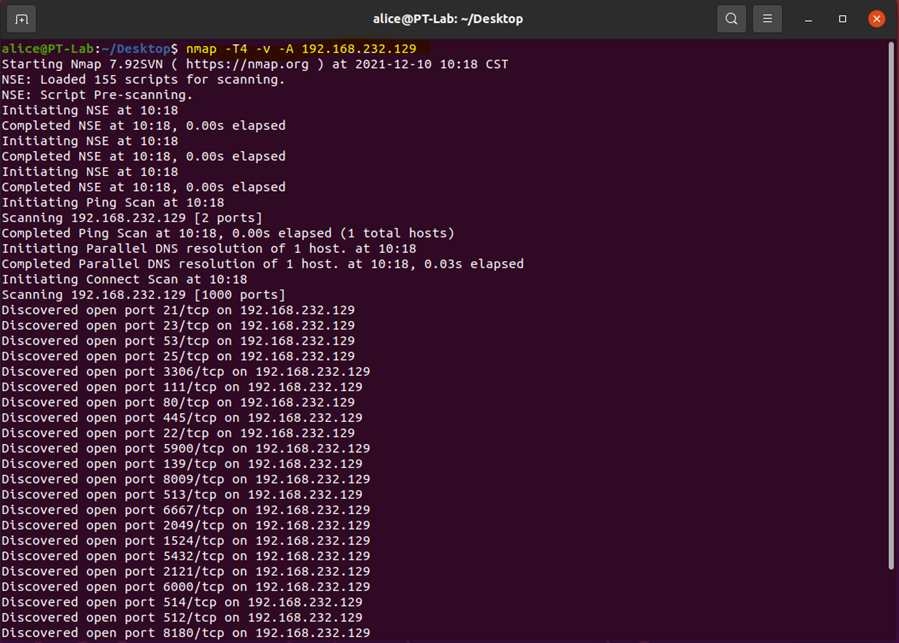Click 'Scanning 192.168.232.129 [1000 ports]' line
The image size is (899, 643).
[x=143, y=295]
